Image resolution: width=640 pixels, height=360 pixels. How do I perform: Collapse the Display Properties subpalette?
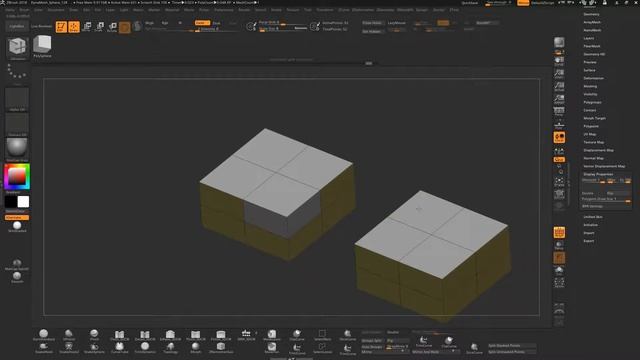pyautogui.click(x=598, y=174)
